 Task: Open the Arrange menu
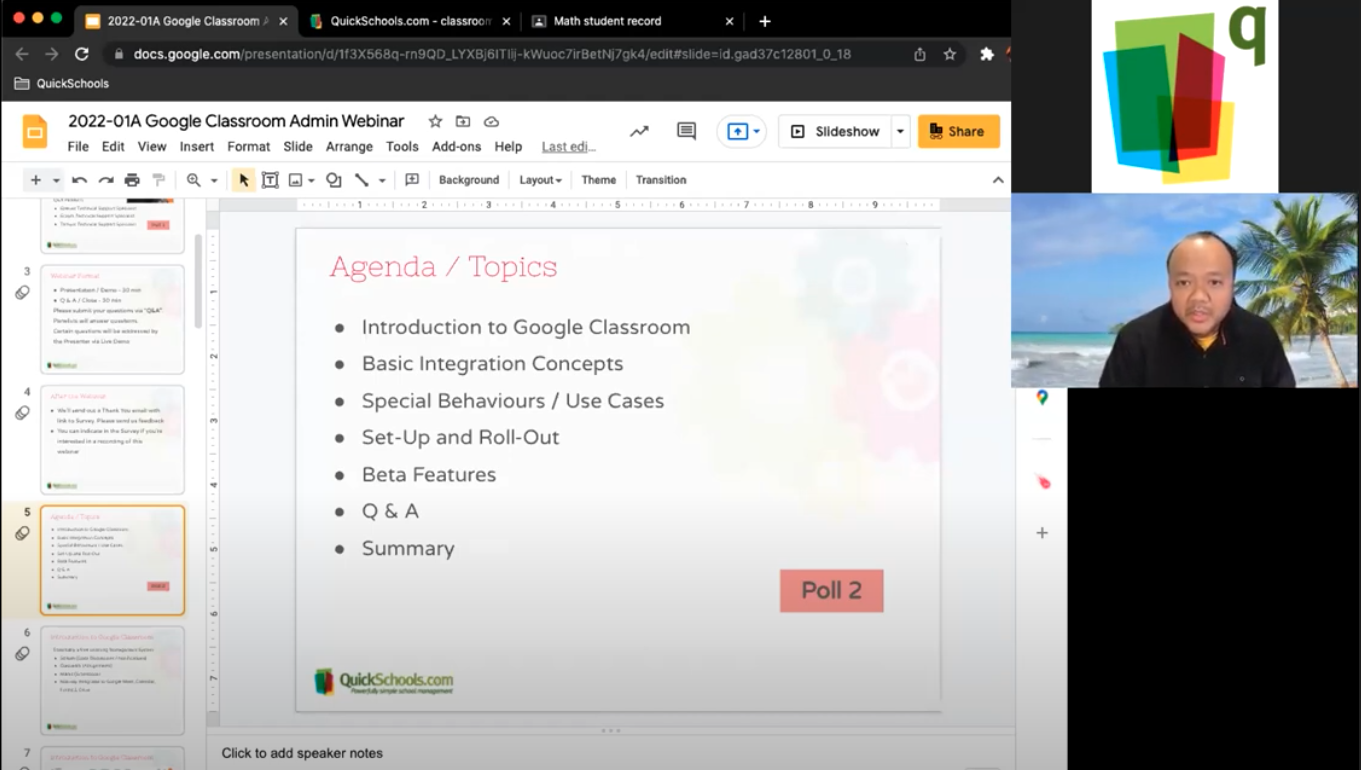[349, 146]
